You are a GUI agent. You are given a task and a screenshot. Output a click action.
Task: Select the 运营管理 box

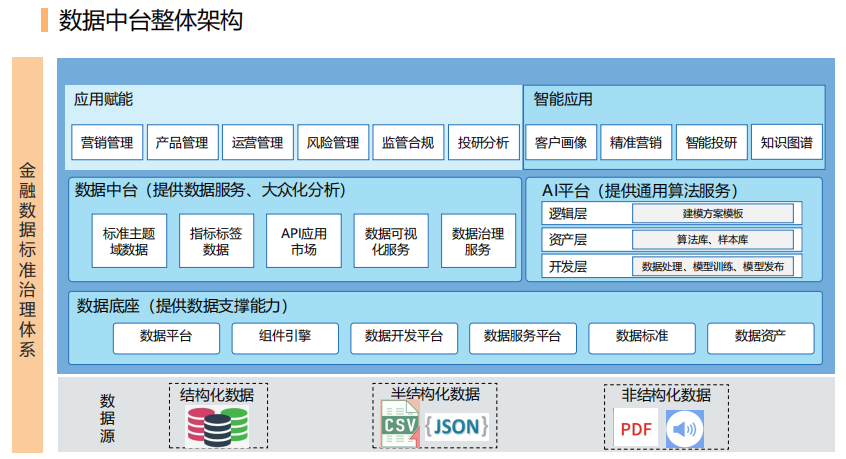[x=258, y=142]
